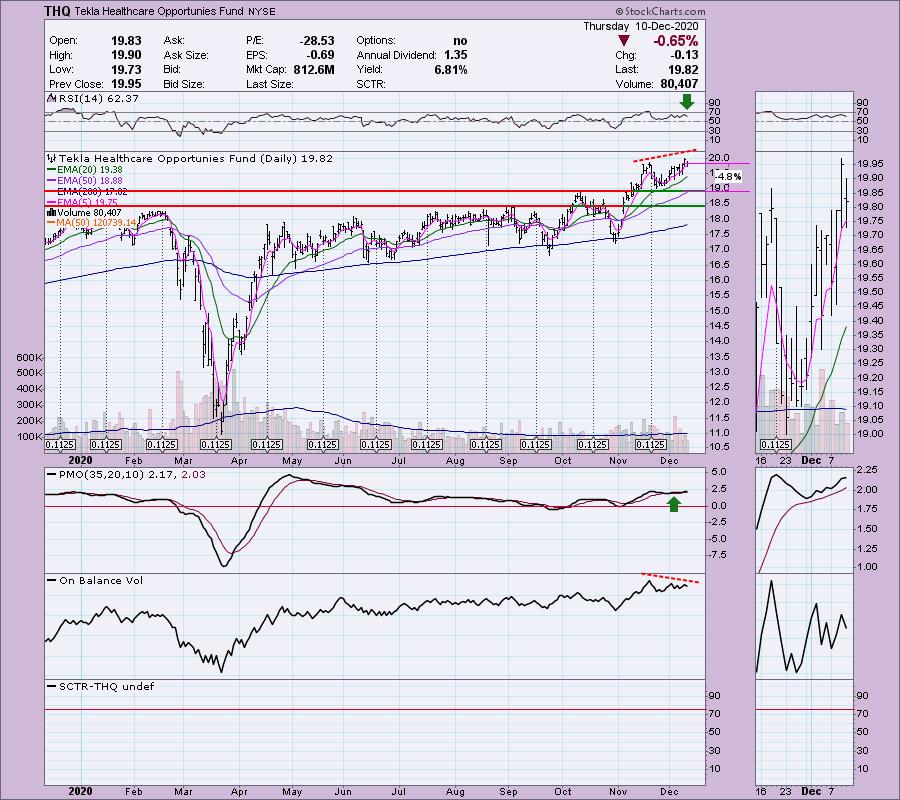Select the Yield value 6.81%
Viewport: 900px width, 800px height.
tap(451, 69)
